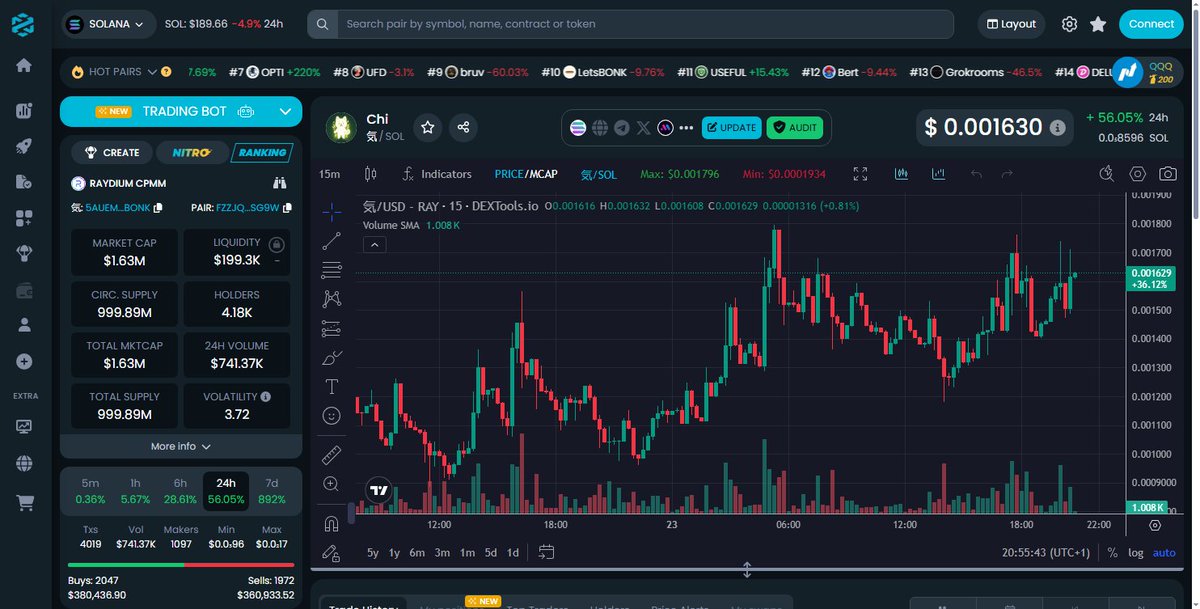Select the trend line drawing tool

click(332, 241)
